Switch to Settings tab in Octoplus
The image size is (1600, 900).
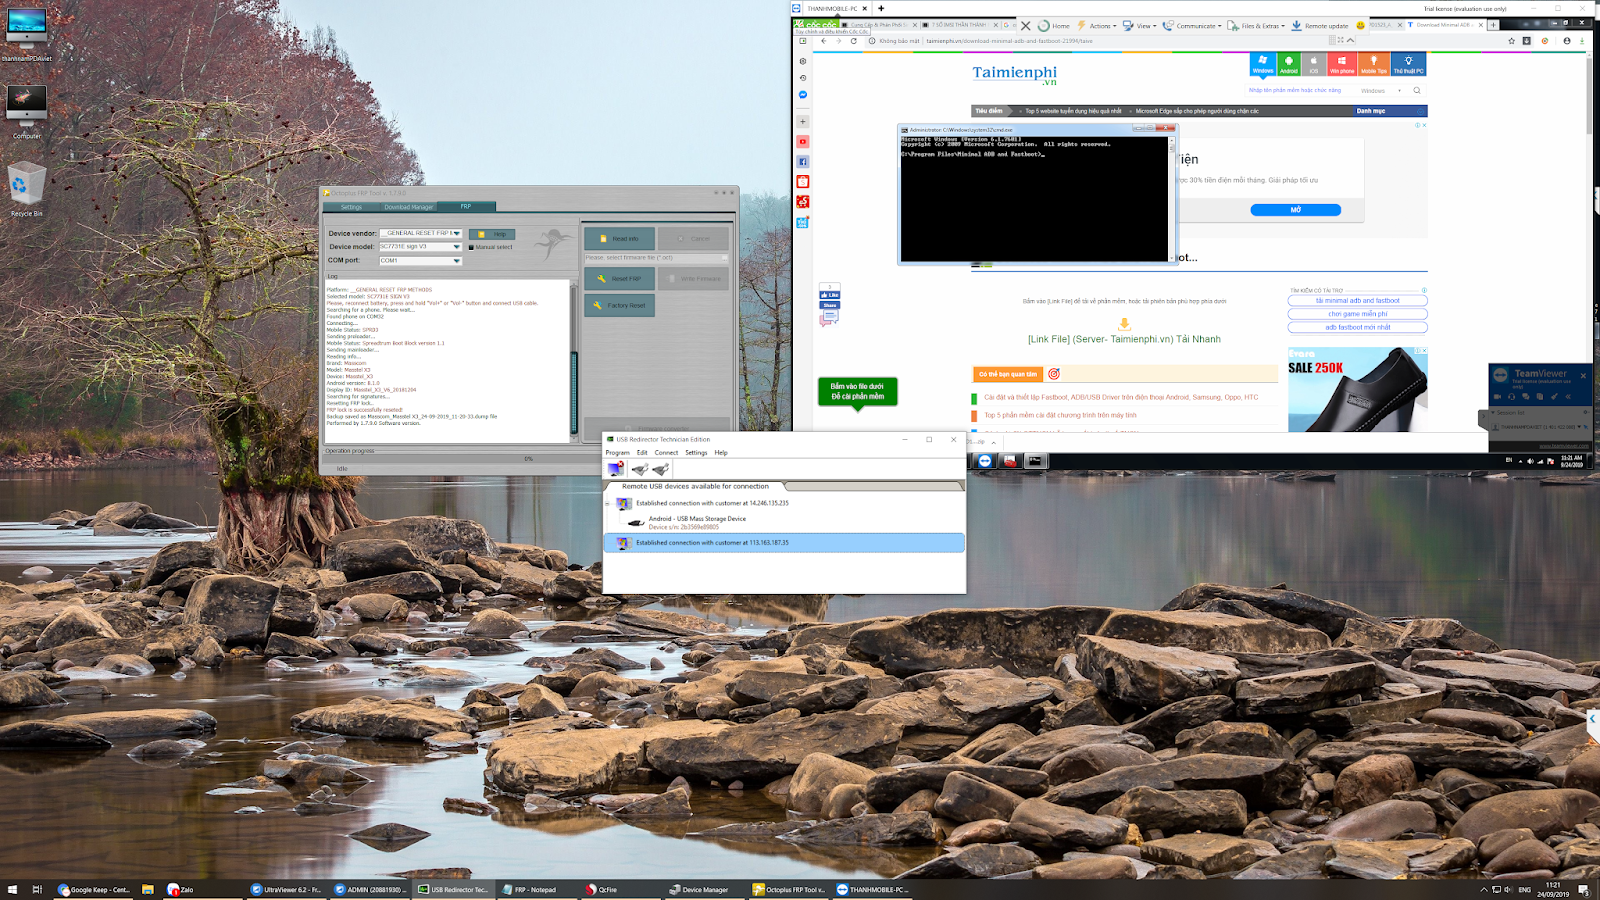point(351,207)
